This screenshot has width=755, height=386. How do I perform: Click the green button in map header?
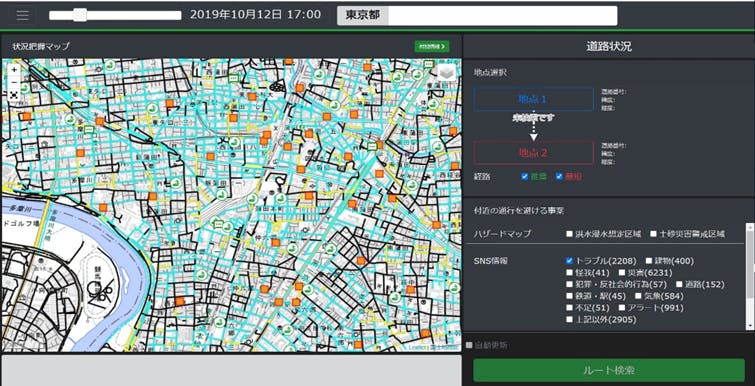tap(432, 46)
